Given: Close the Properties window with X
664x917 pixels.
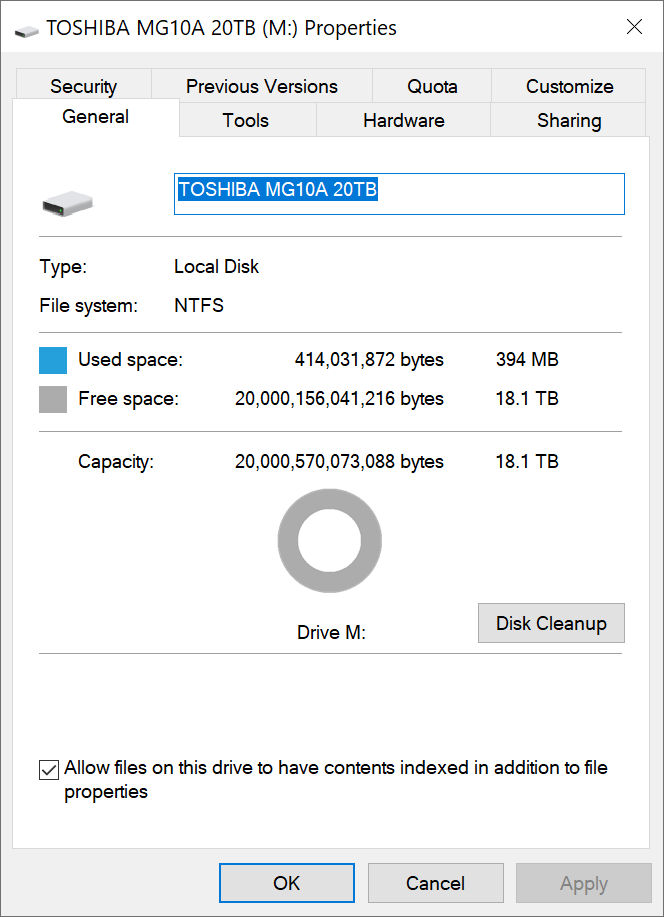Looking at the screenshot, I should [634, 27].
